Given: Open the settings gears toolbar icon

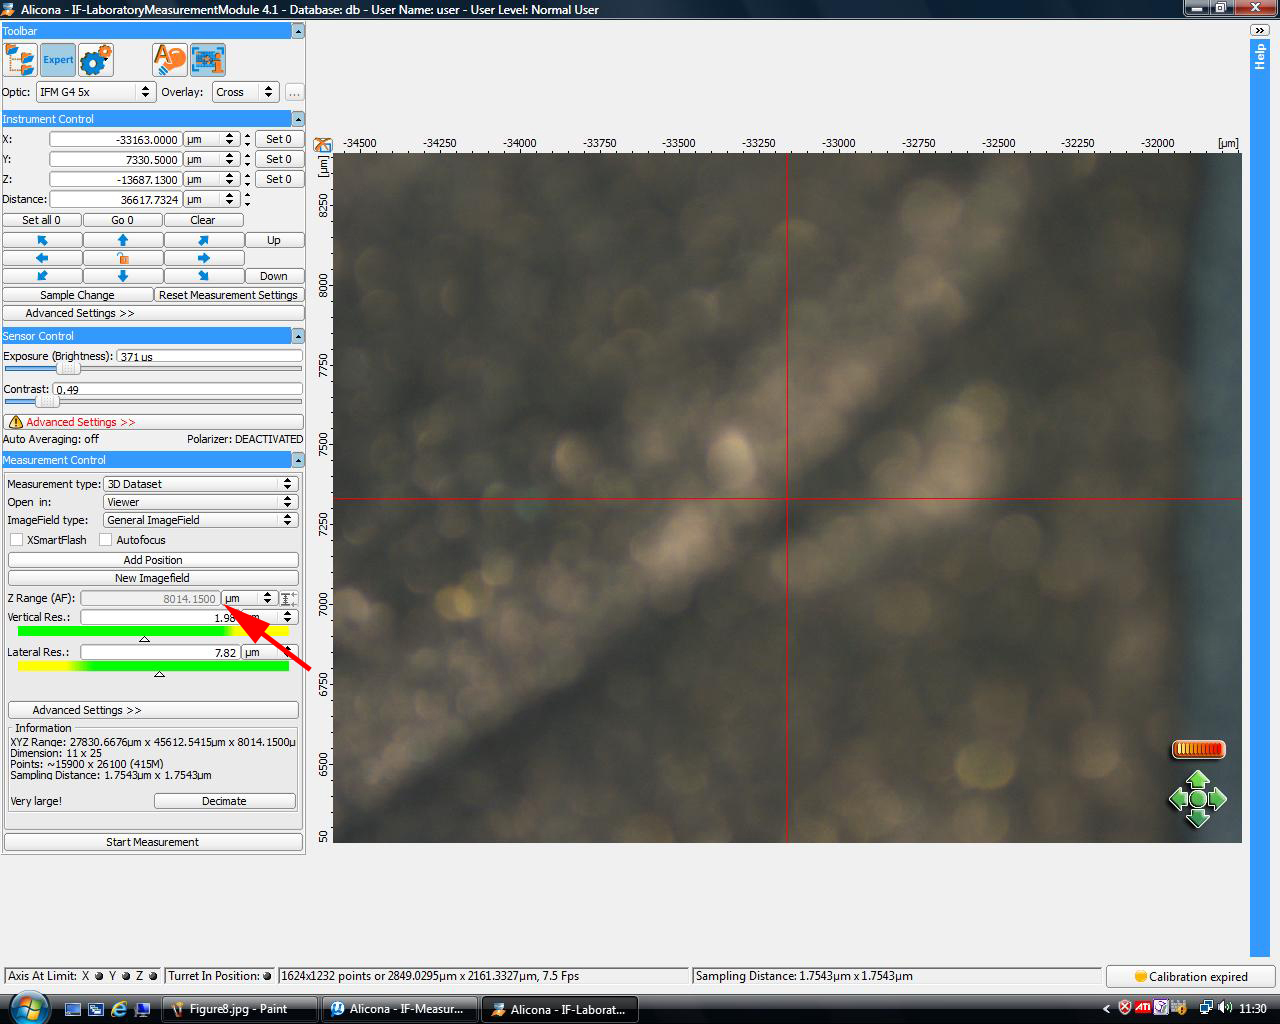Looking at the screenshot, I should pyautogui.click(x=96, y=60).
